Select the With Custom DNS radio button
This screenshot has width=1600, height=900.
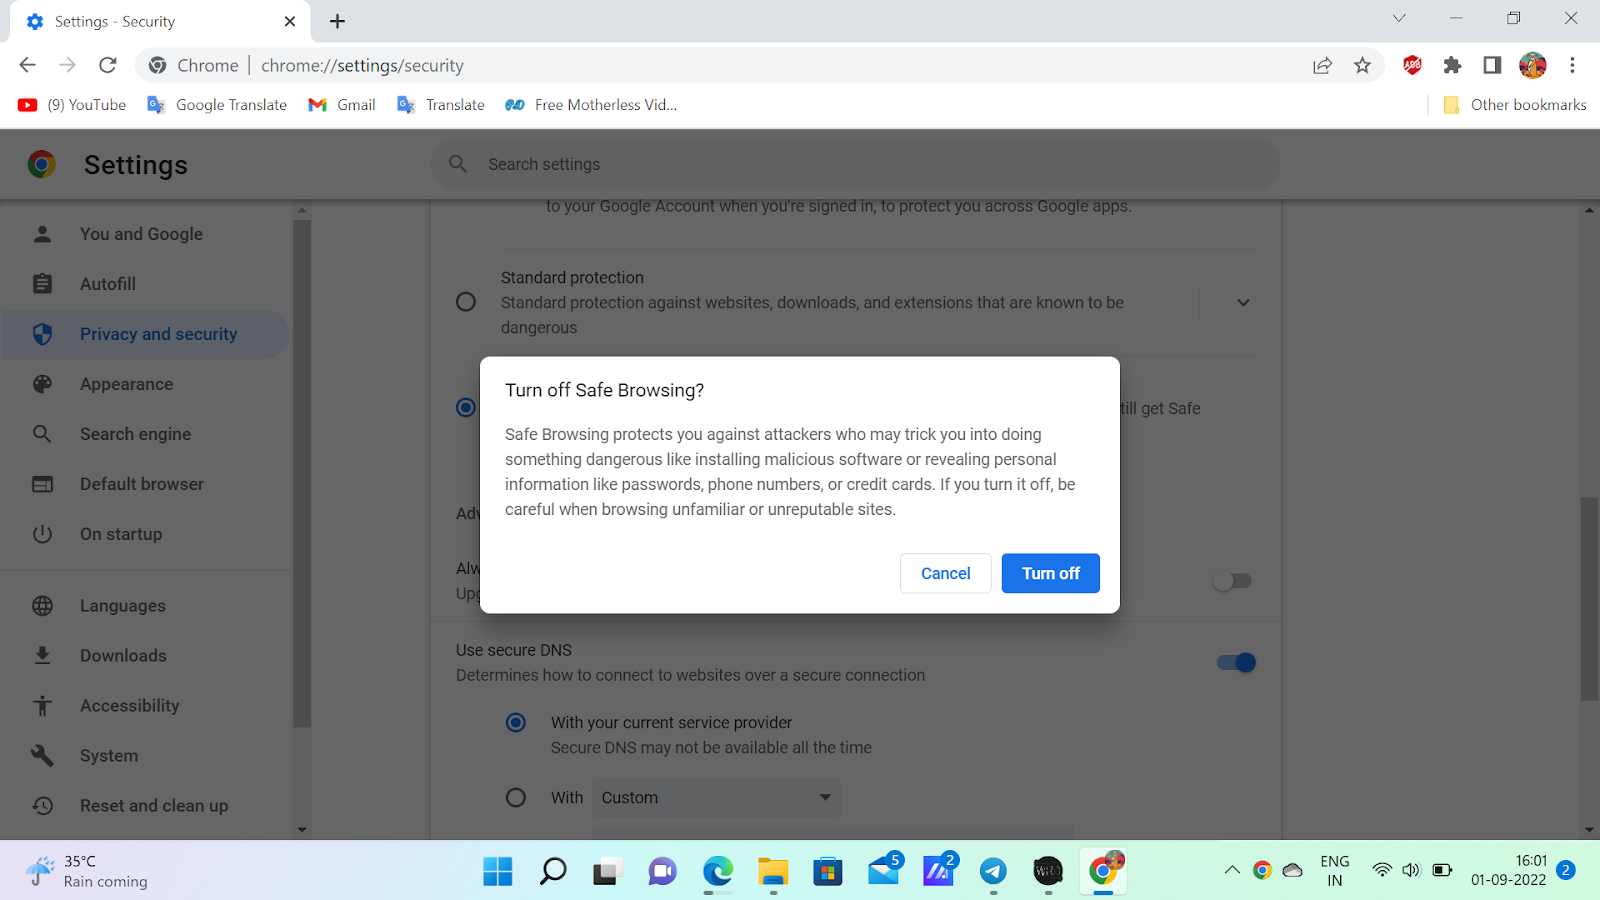pyautogui.click(x=516, y=798)
